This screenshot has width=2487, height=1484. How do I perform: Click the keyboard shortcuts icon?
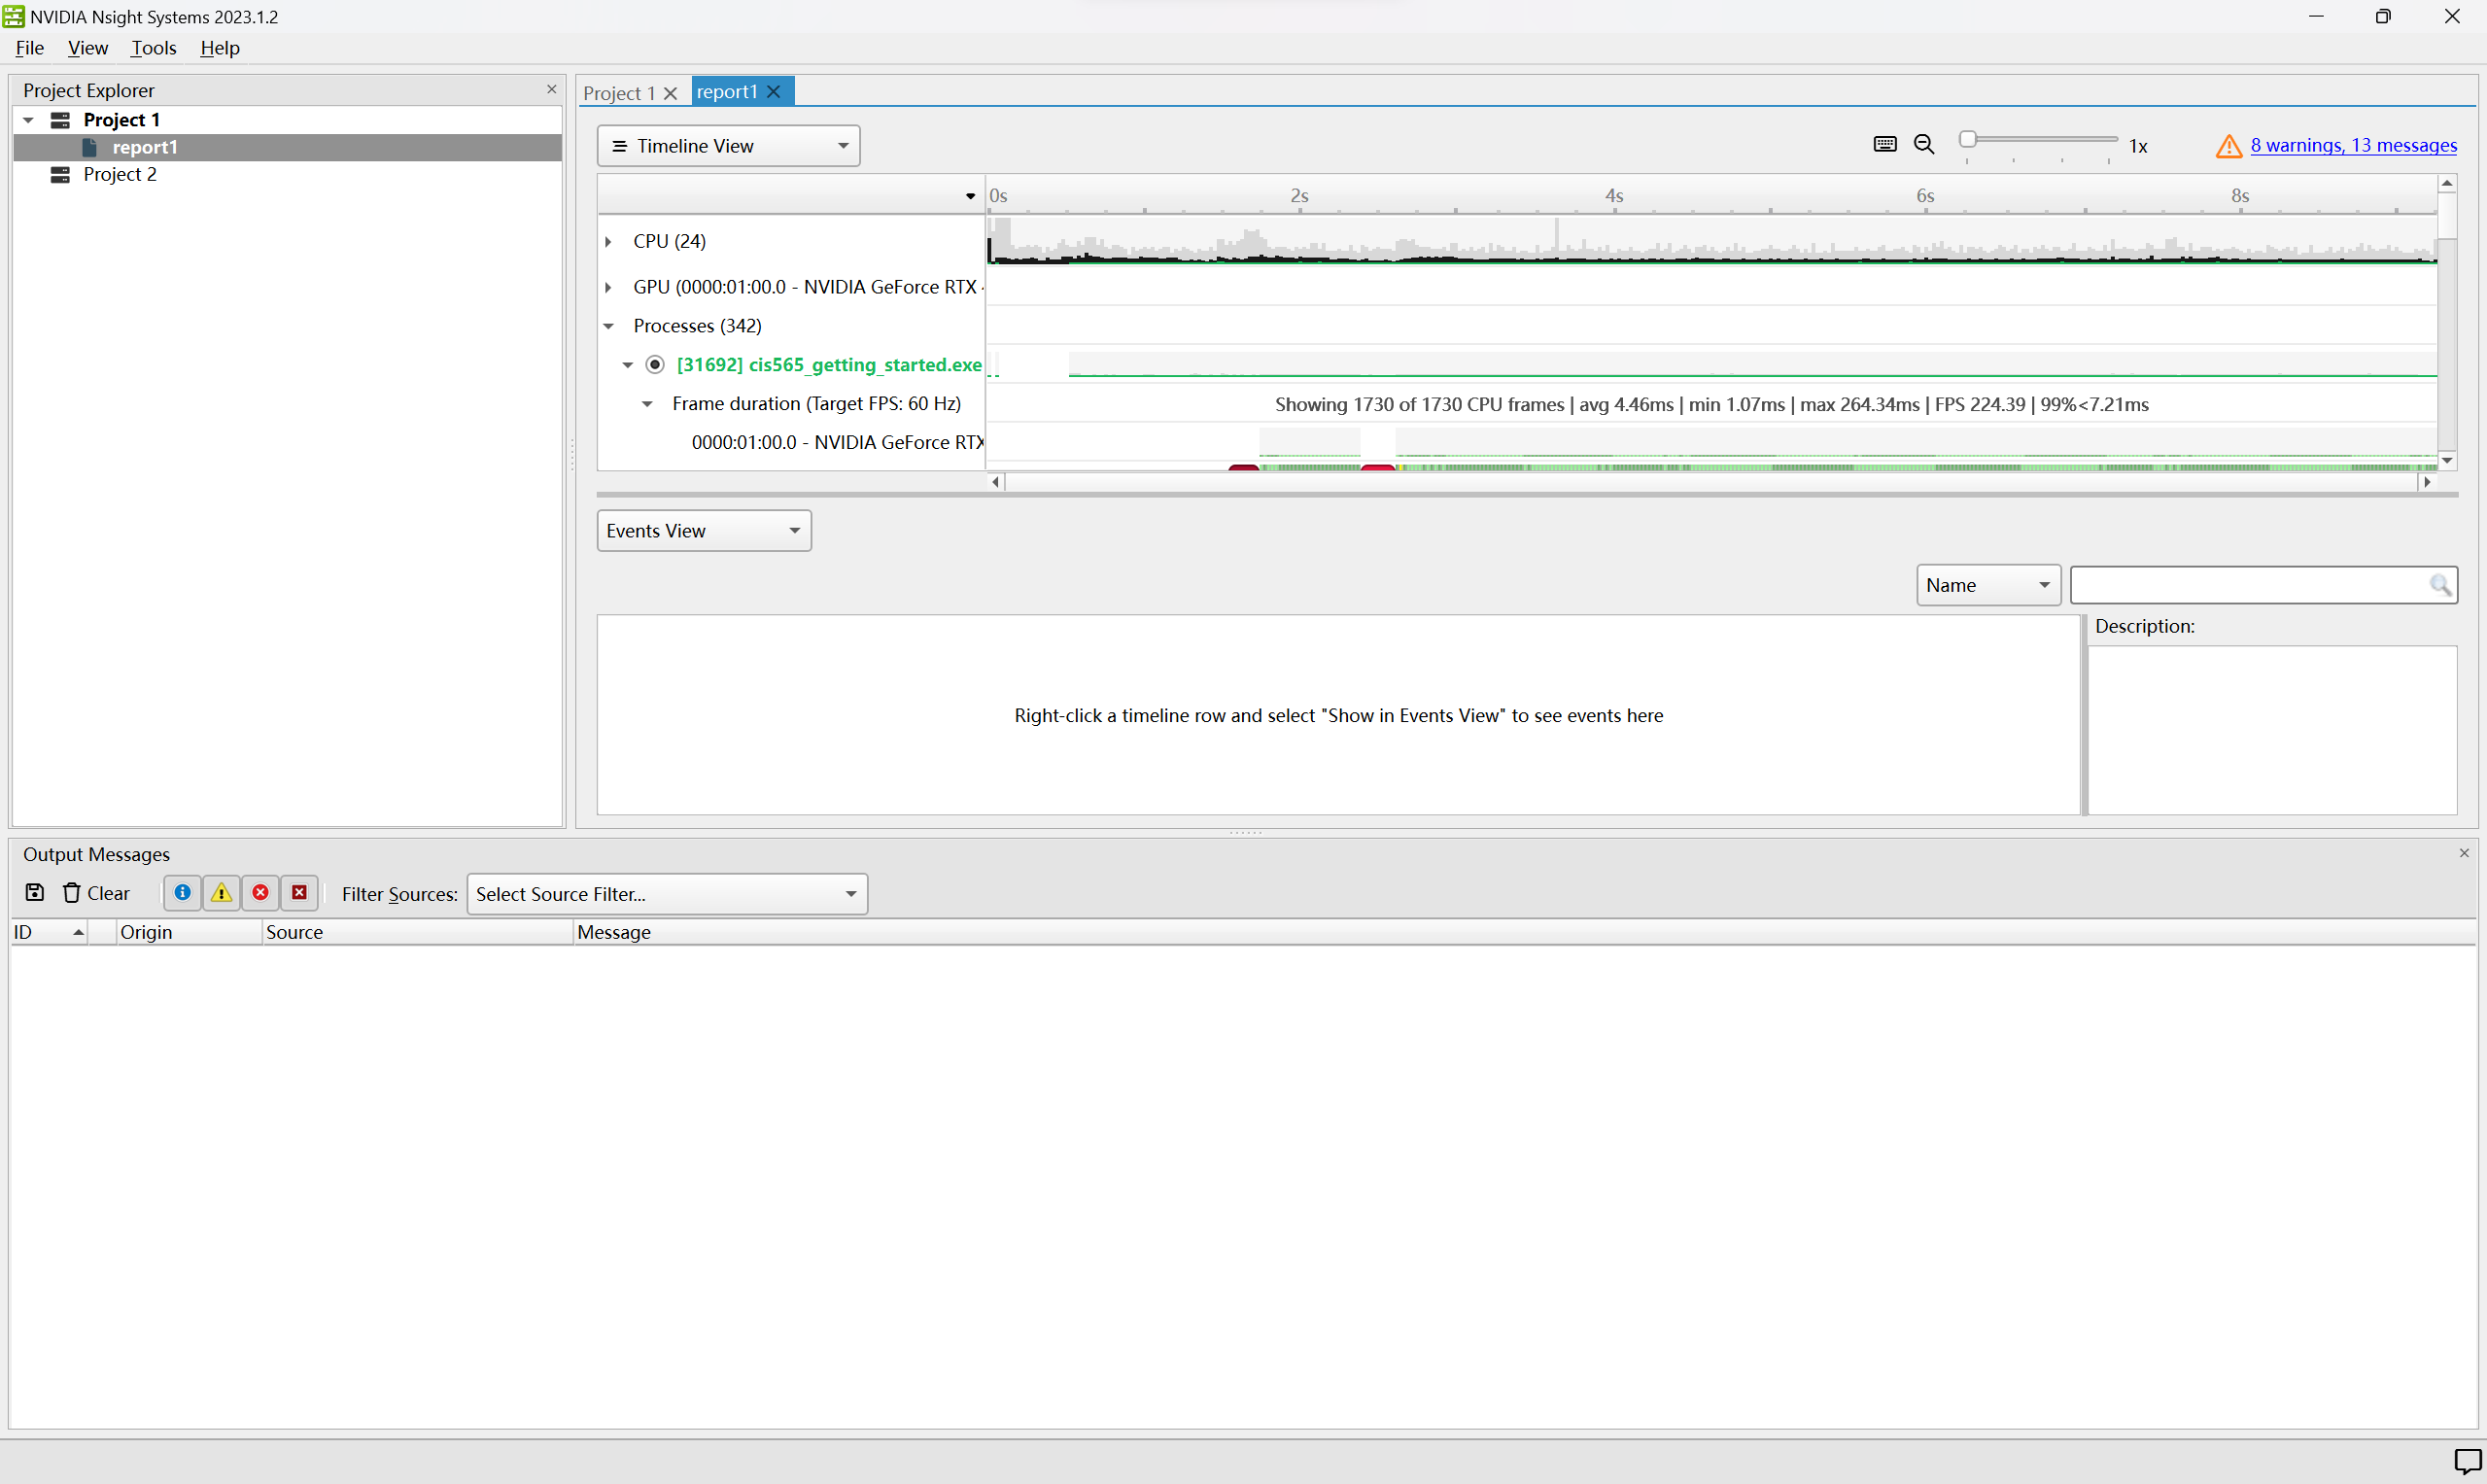pyautogui.click(x=1884, y=145)
